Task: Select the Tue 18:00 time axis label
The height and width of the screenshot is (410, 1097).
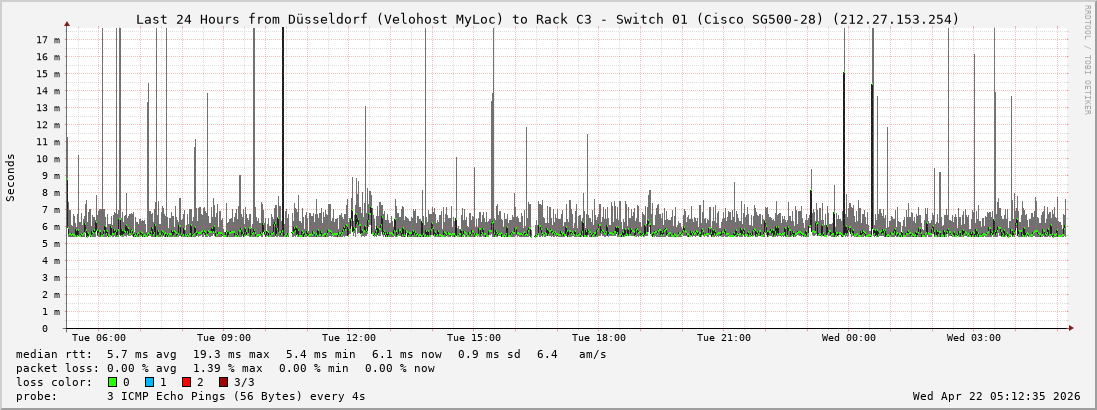Action: (x=599, y=338)
